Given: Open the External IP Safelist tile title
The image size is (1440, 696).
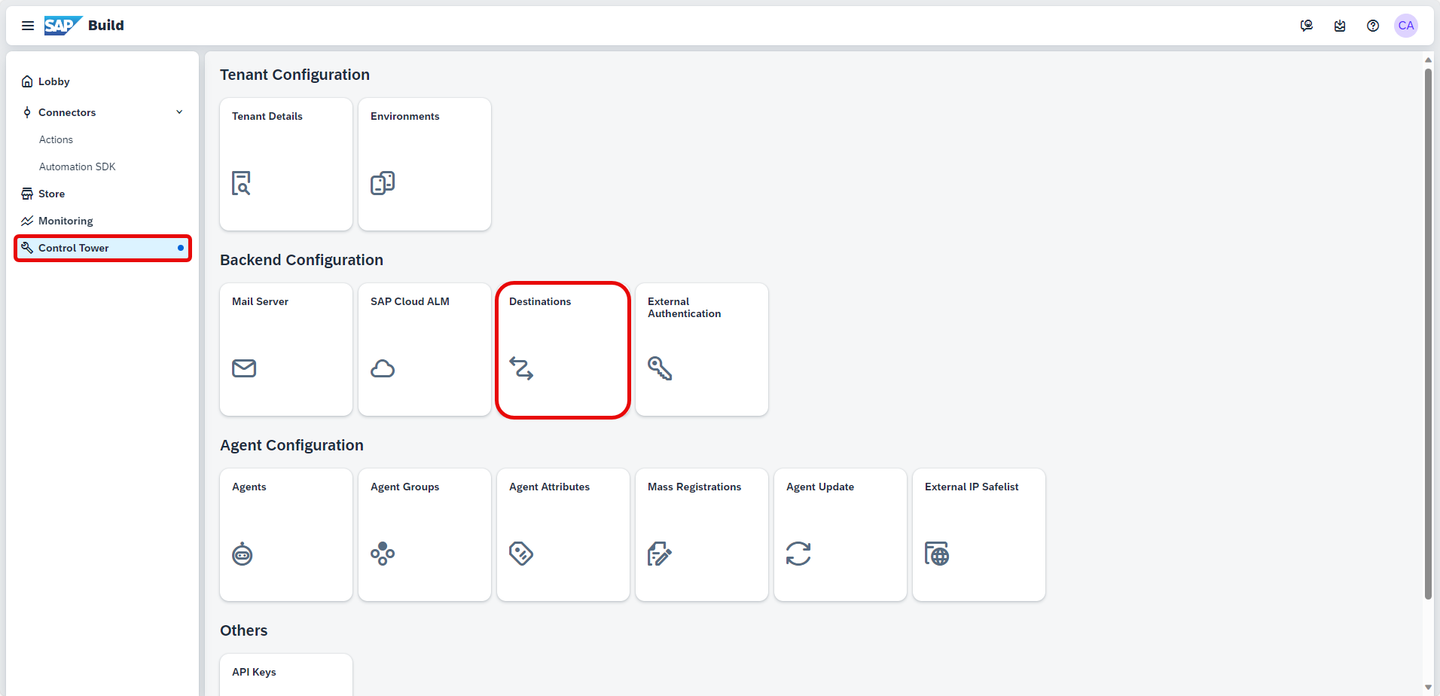Looking at the screenshot, I should 972,487.
